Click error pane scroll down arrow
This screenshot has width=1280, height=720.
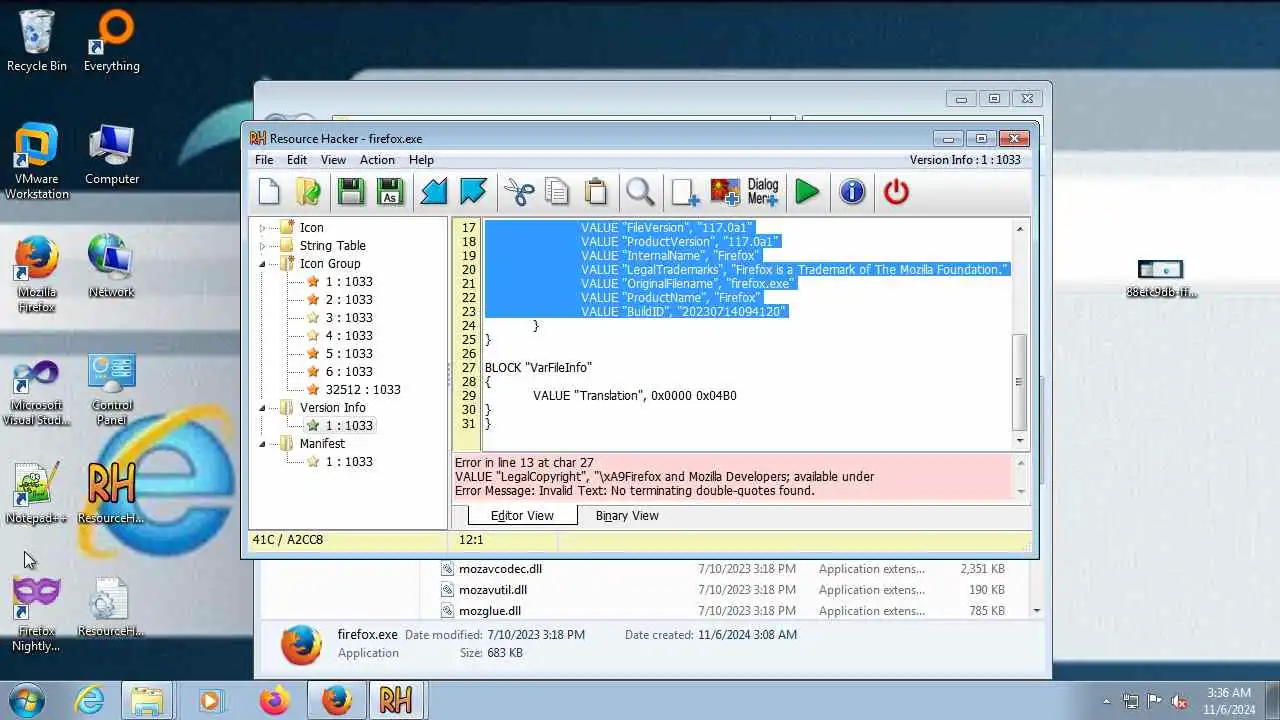tap(1020, 492)
